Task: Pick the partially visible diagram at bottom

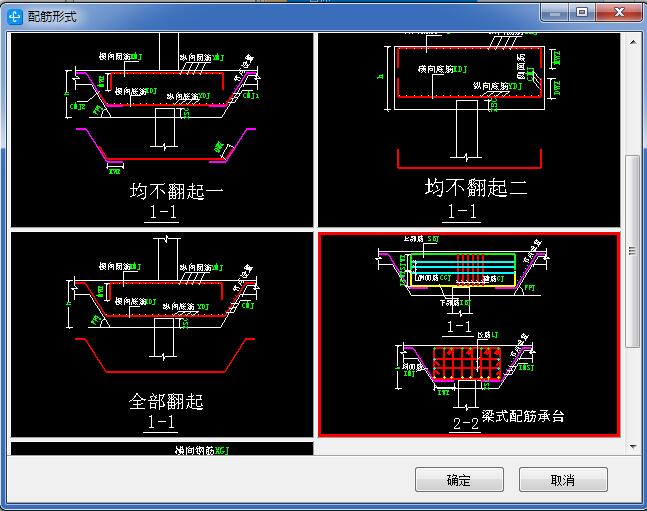Action: [x=161, y=449]
